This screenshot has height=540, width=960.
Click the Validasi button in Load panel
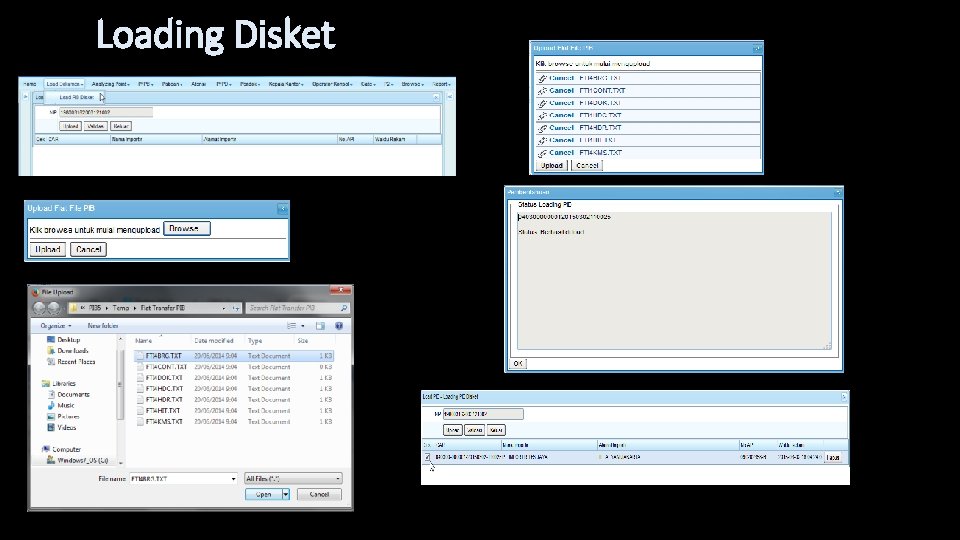(x=96, y=126)
